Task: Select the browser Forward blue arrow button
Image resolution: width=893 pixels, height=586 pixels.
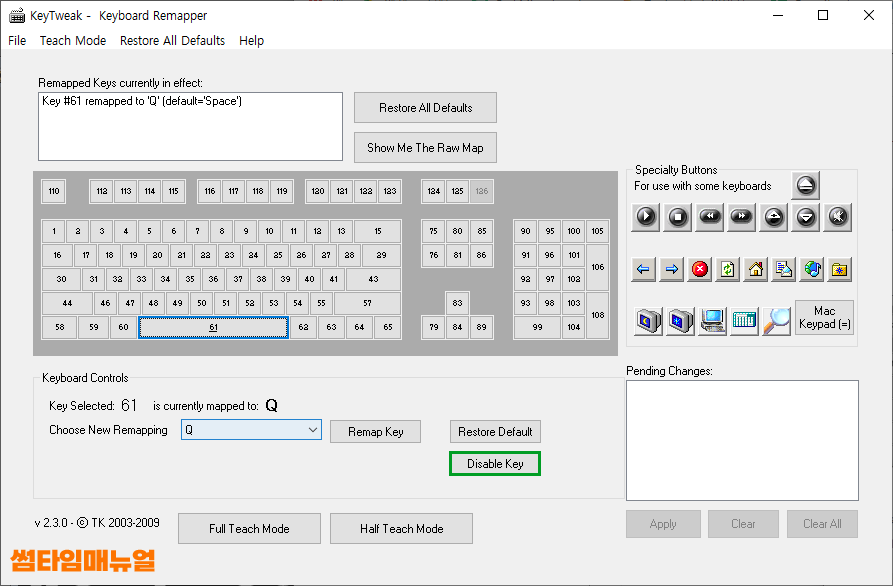Action: [x=671, y=269]
